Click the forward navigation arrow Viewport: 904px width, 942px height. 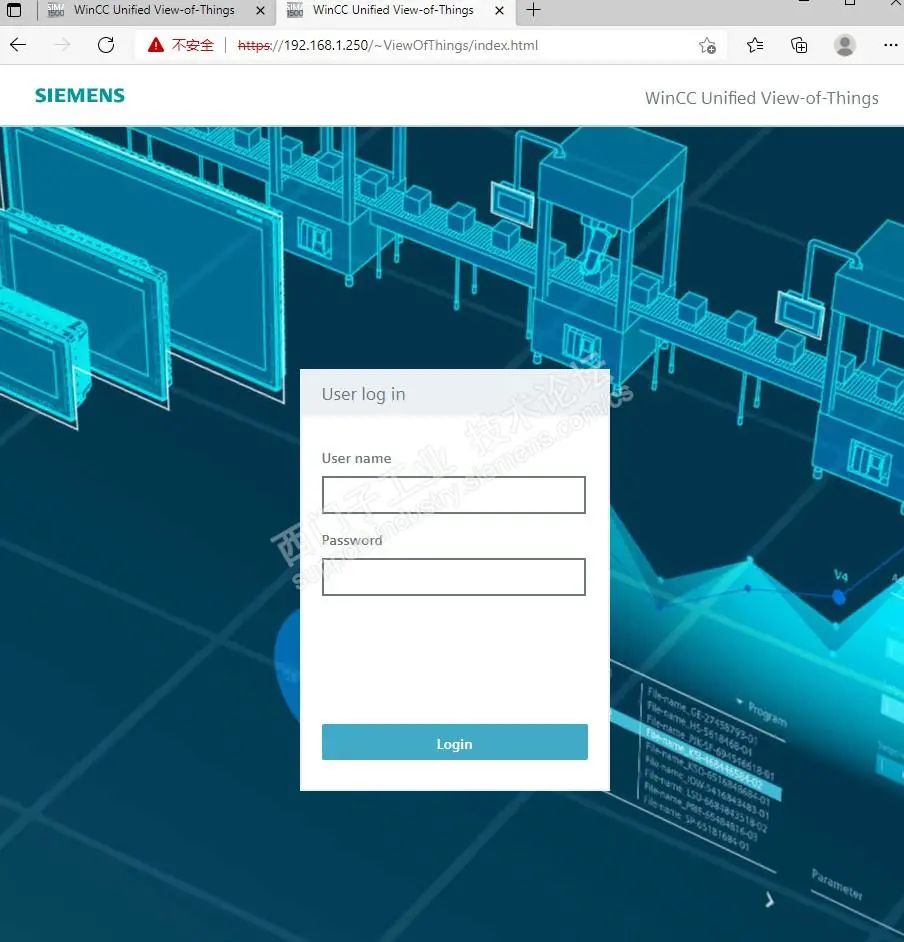tap(62, 45)
